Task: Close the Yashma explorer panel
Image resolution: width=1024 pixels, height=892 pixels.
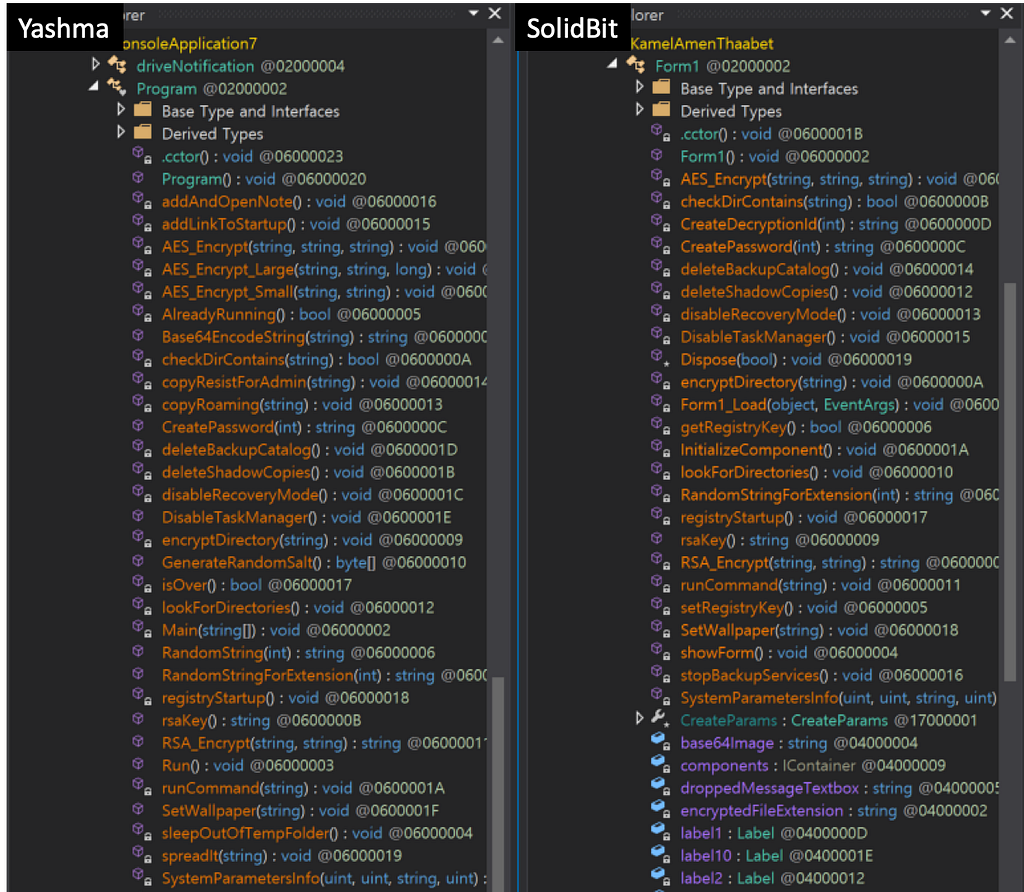Action: click(495, 13)
